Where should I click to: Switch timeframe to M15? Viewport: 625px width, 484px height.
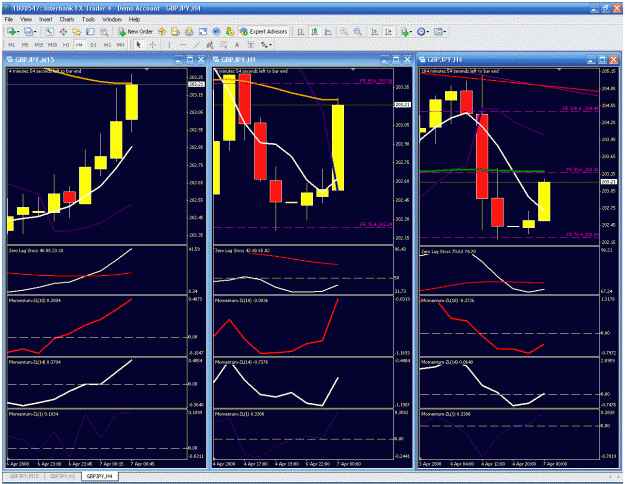click(39, 45)
